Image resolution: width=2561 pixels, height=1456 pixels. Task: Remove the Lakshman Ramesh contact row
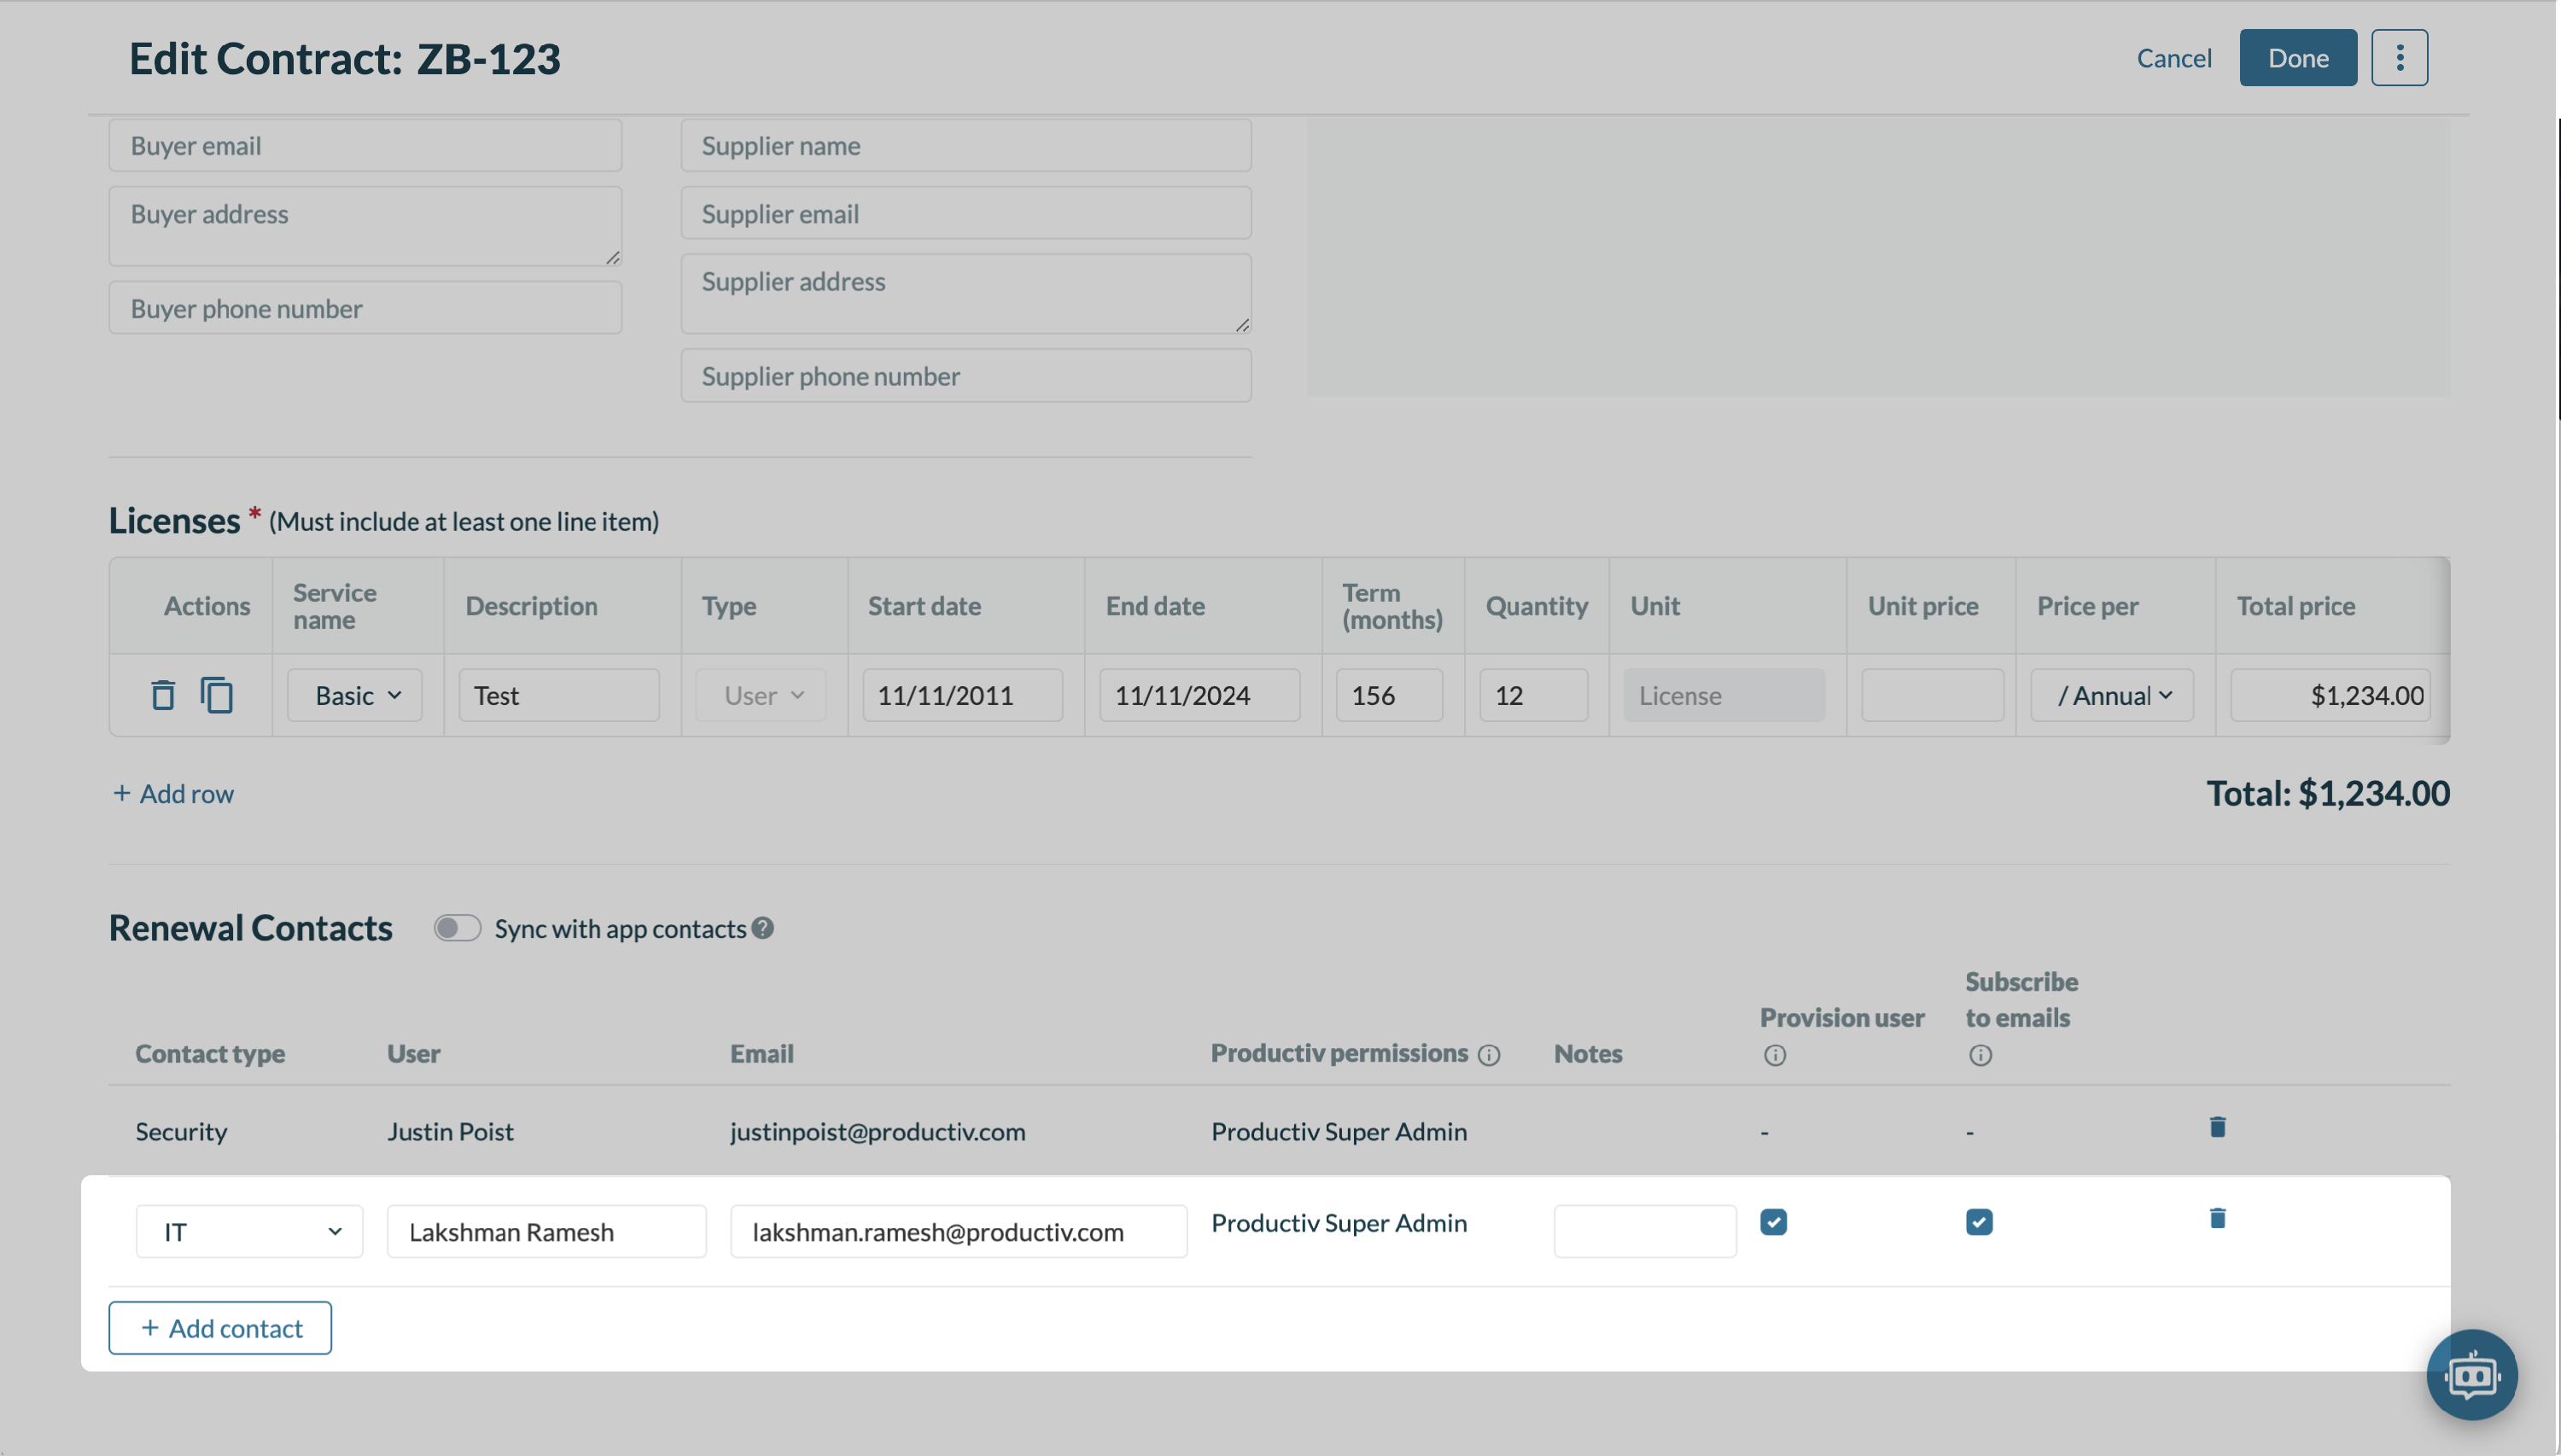click(2217, 1218)
